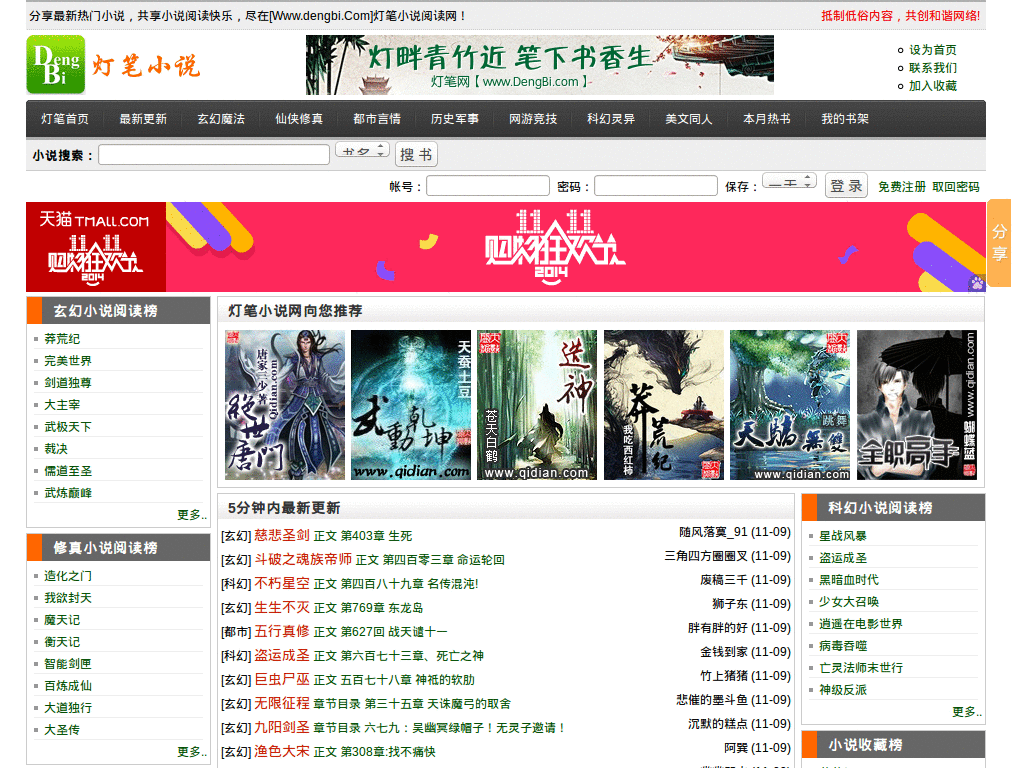Open 九阳剑圣 in latest updates
Image resolution: width=1024 pixels, height=768 pixels.
(x=281, y=728)
